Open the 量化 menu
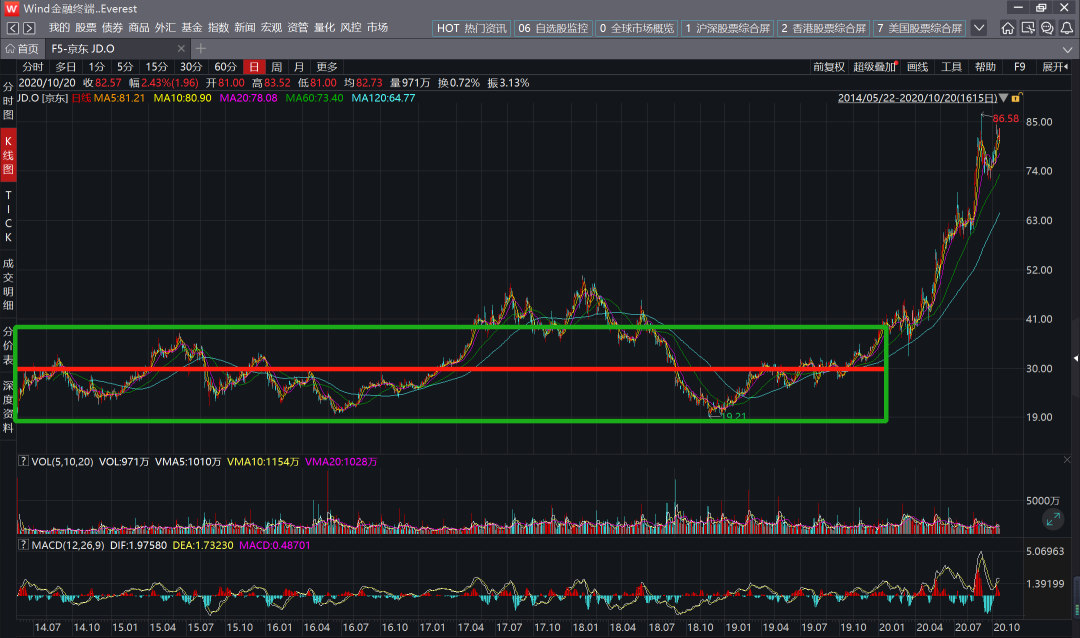This screenshot has height=638, width=1080. [324, 28]
